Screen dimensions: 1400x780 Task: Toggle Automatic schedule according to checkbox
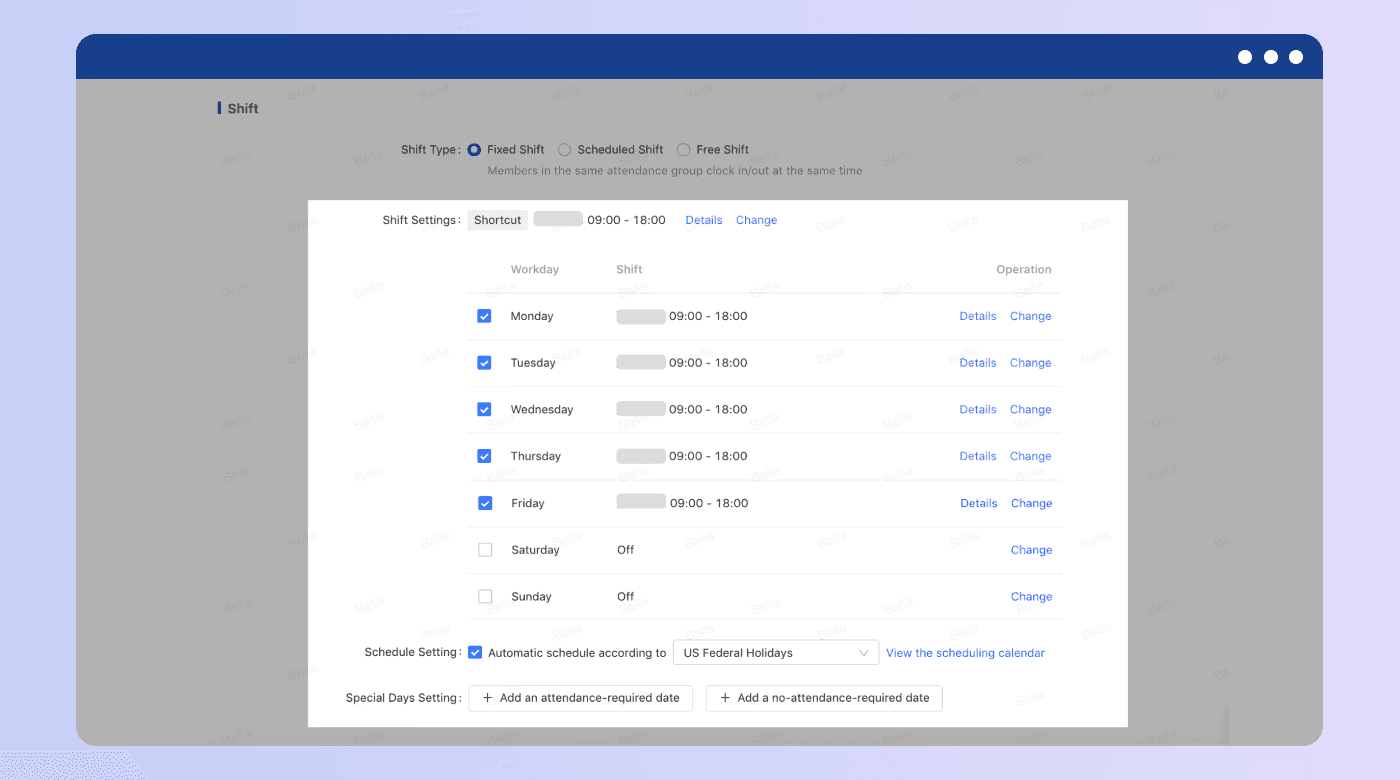[475, 653]
